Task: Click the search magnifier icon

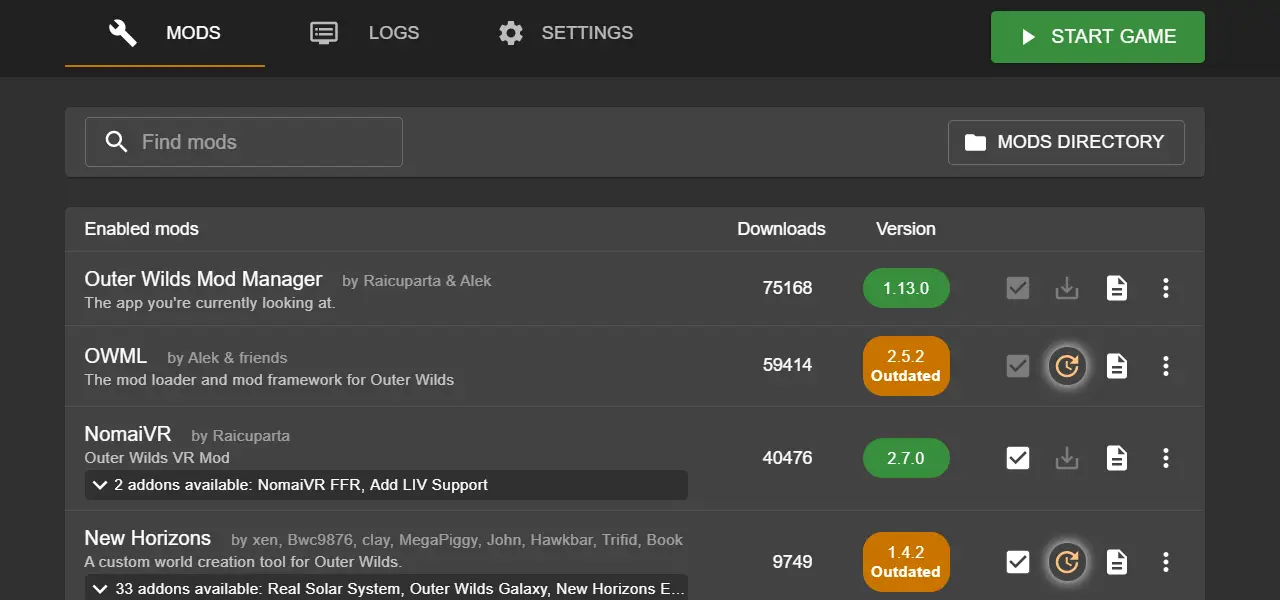Action: coord(117,142)
